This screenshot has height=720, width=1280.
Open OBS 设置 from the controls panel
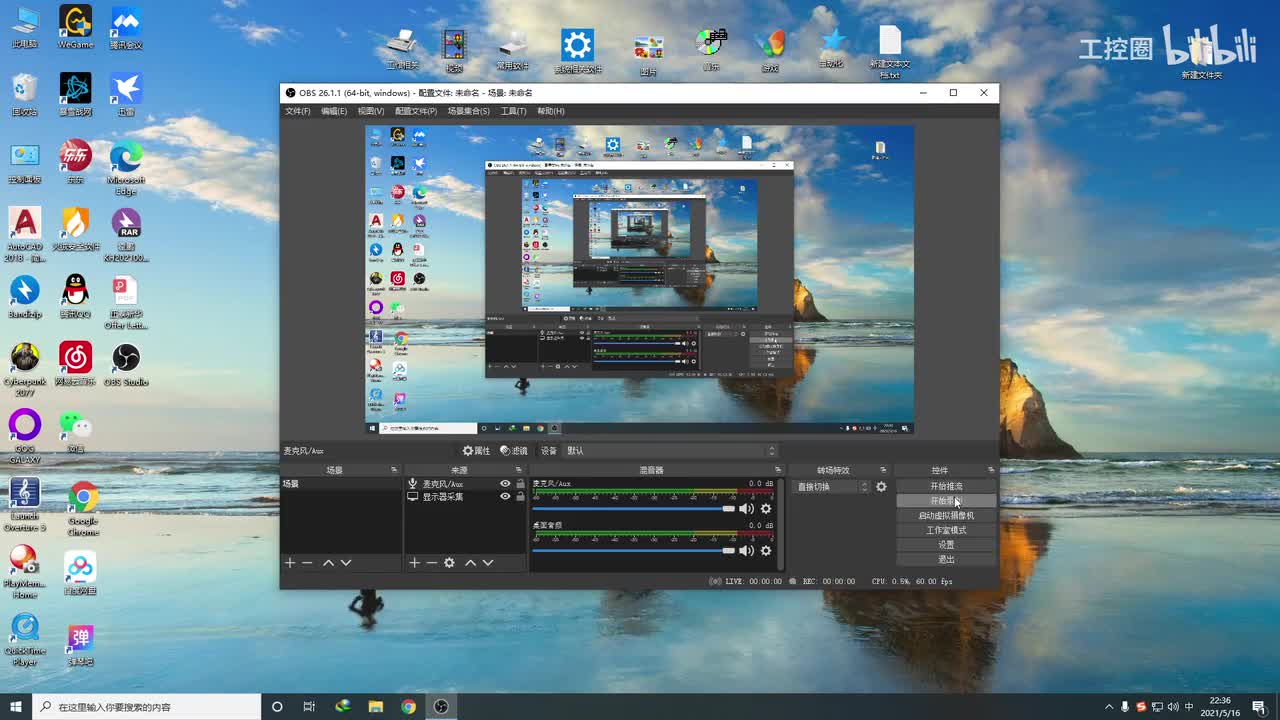(946, 545)
